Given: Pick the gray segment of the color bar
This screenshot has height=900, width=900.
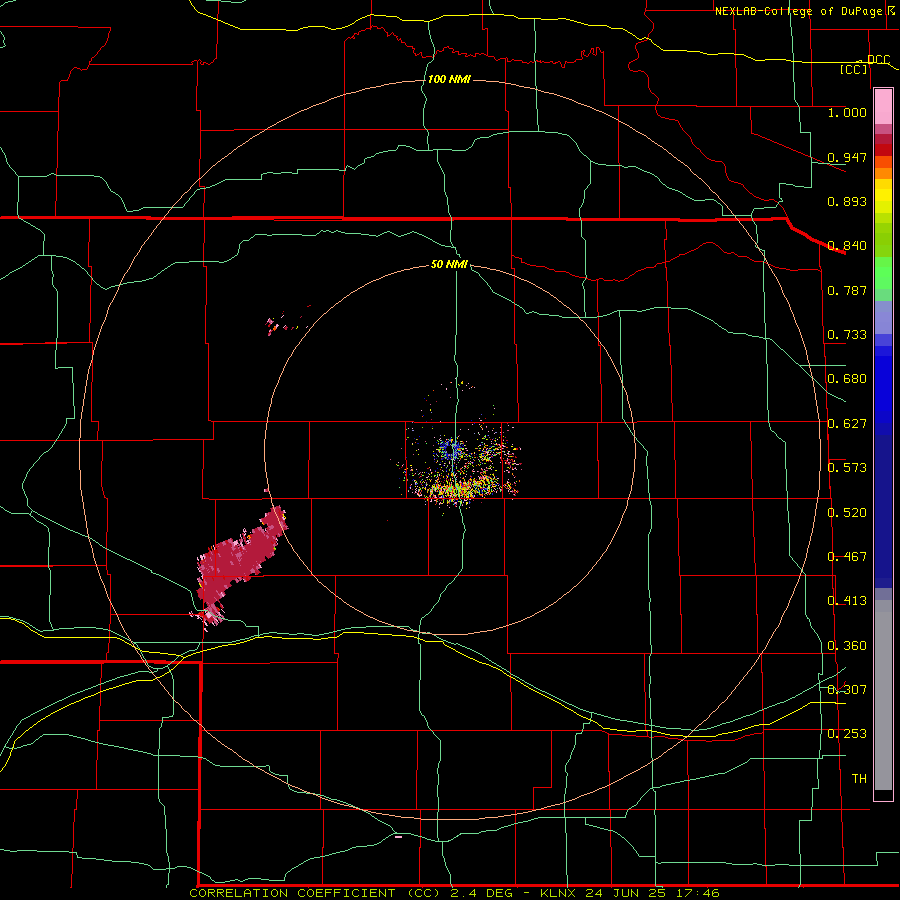Looking at the screenshot, I should 883,695.
